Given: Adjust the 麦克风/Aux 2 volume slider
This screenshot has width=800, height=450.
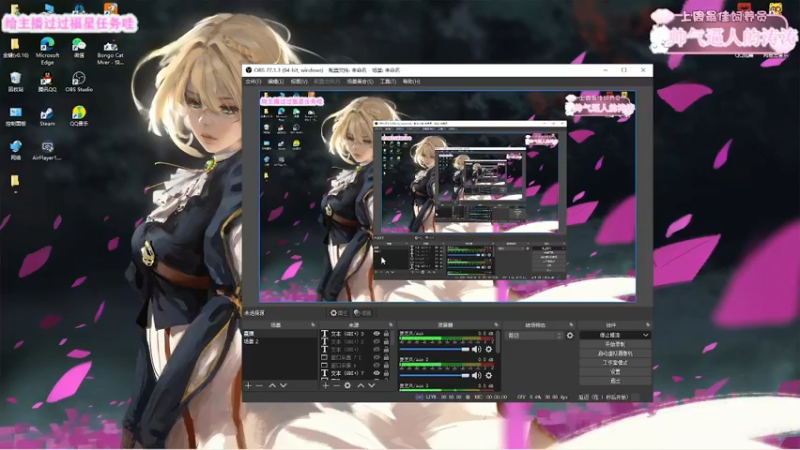Looking at the screenshot, I should coord(434,376).
